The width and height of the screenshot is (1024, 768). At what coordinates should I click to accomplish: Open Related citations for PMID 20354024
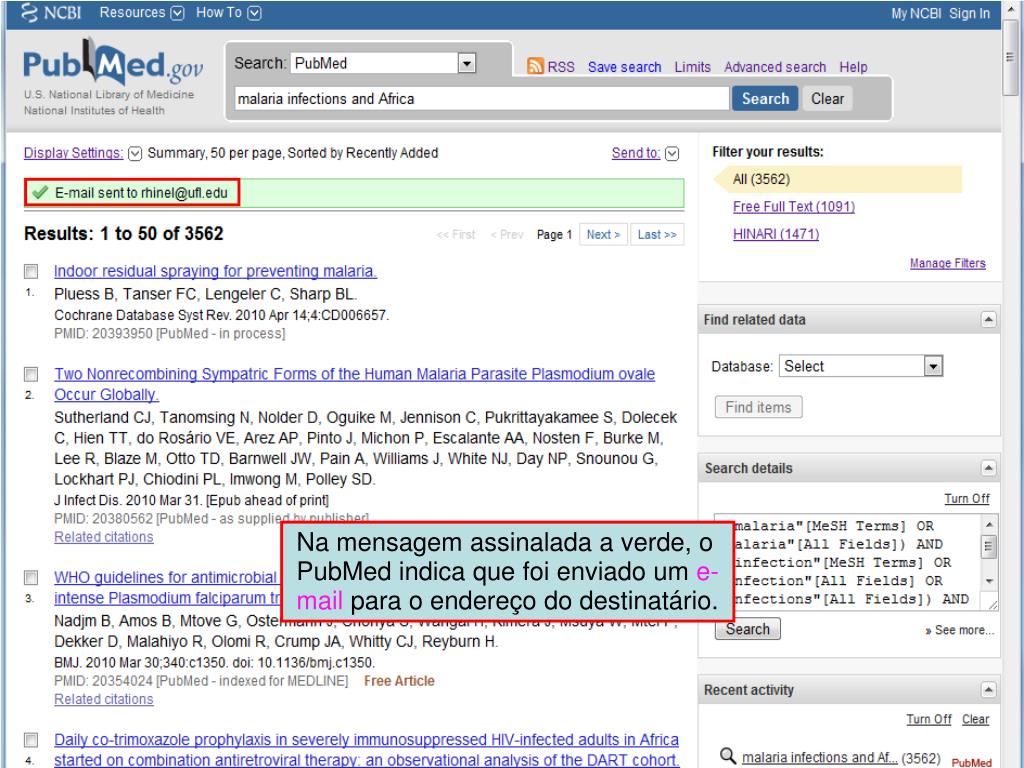[104, 699]
